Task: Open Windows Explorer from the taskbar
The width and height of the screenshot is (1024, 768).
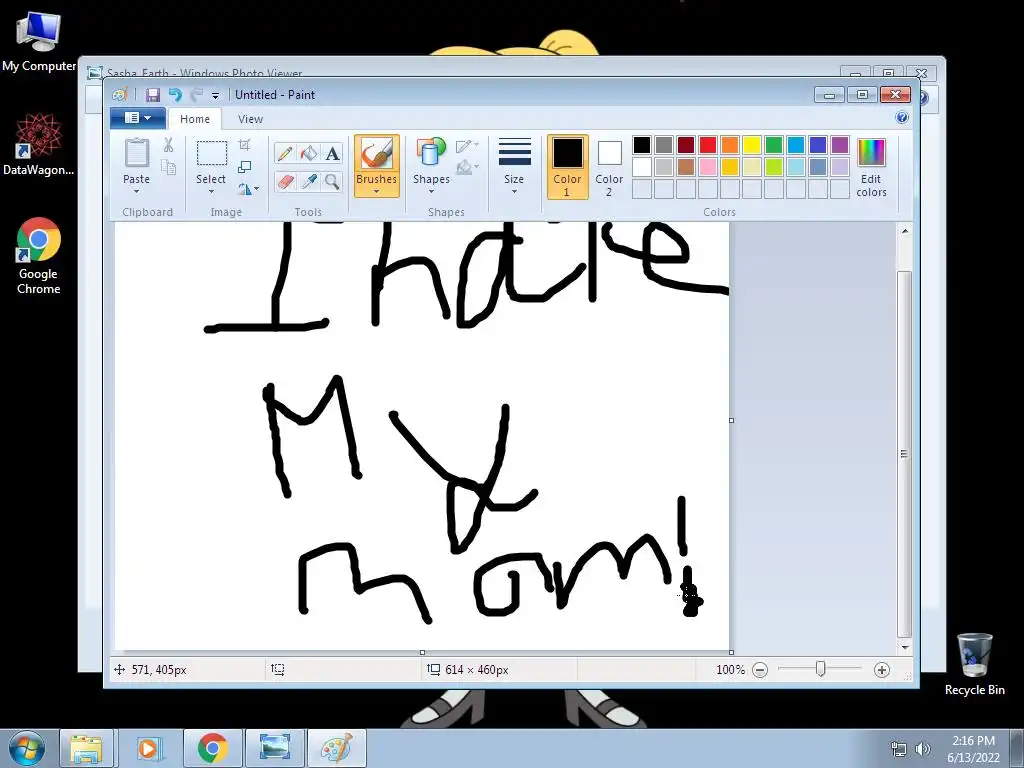Action: coord(86,749)
